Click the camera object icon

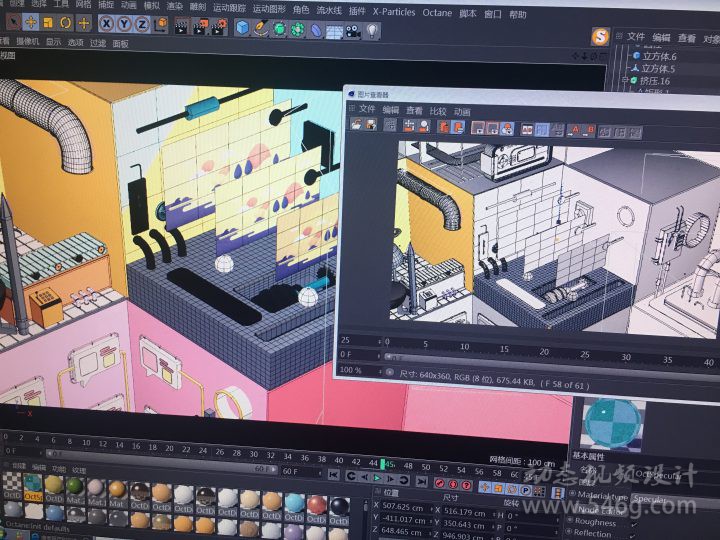pos(353,31)
